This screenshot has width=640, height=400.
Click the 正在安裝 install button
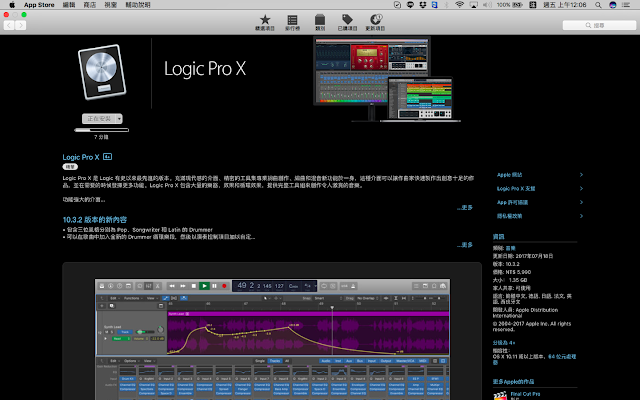(x=99, y=119)
